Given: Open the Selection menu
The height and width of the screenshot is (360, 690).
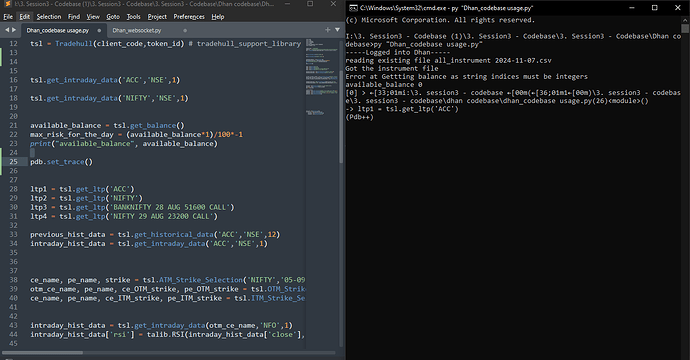Looking at the screenshot, I should coord(49,17).
